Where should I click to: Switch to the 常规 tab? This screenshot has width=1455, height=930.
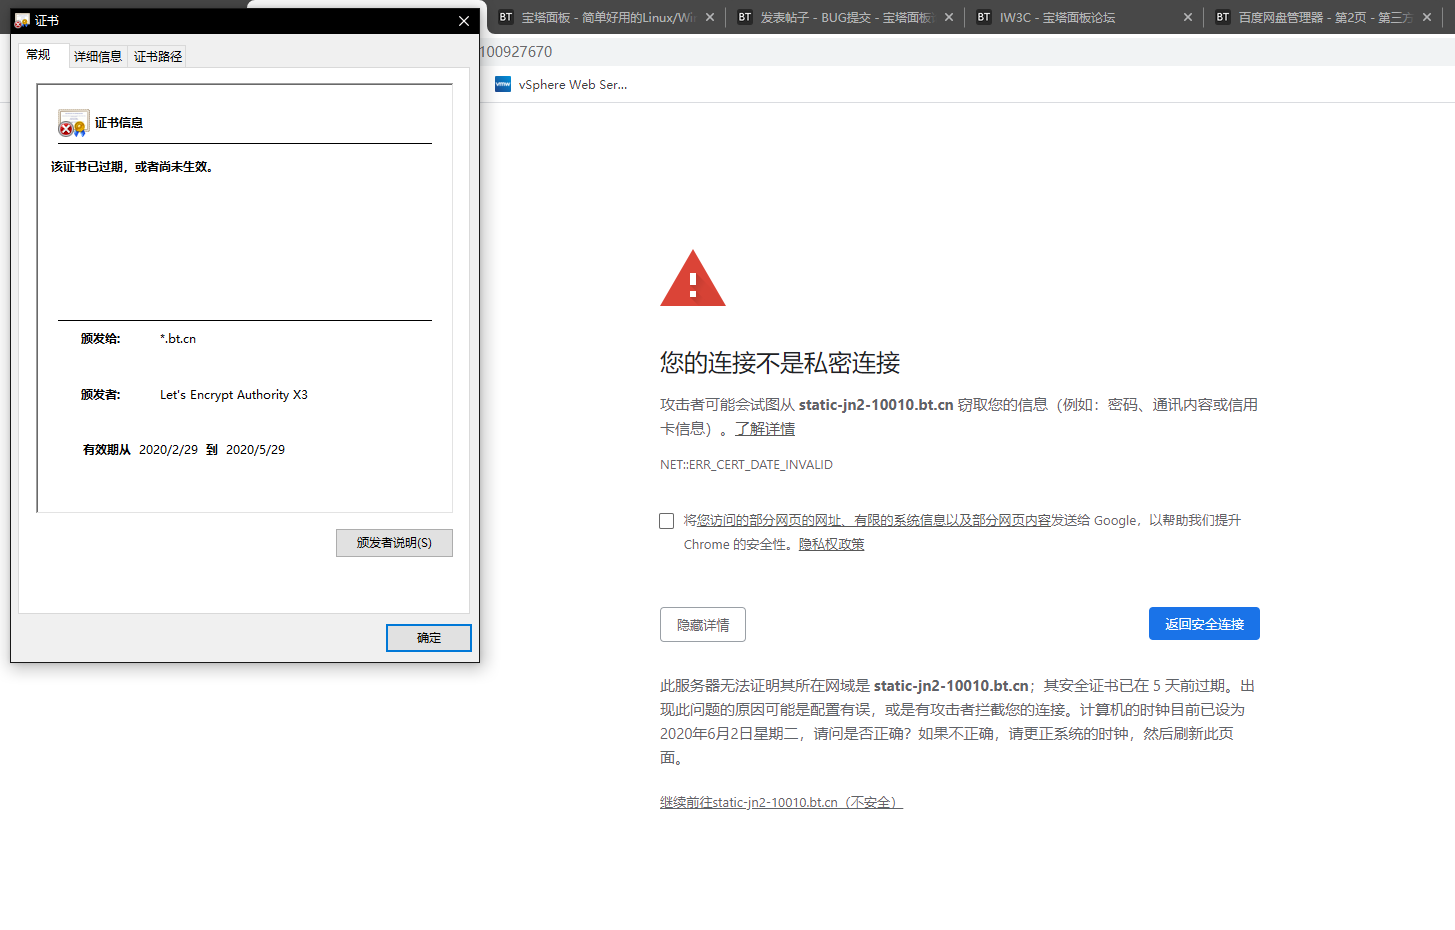39,55
